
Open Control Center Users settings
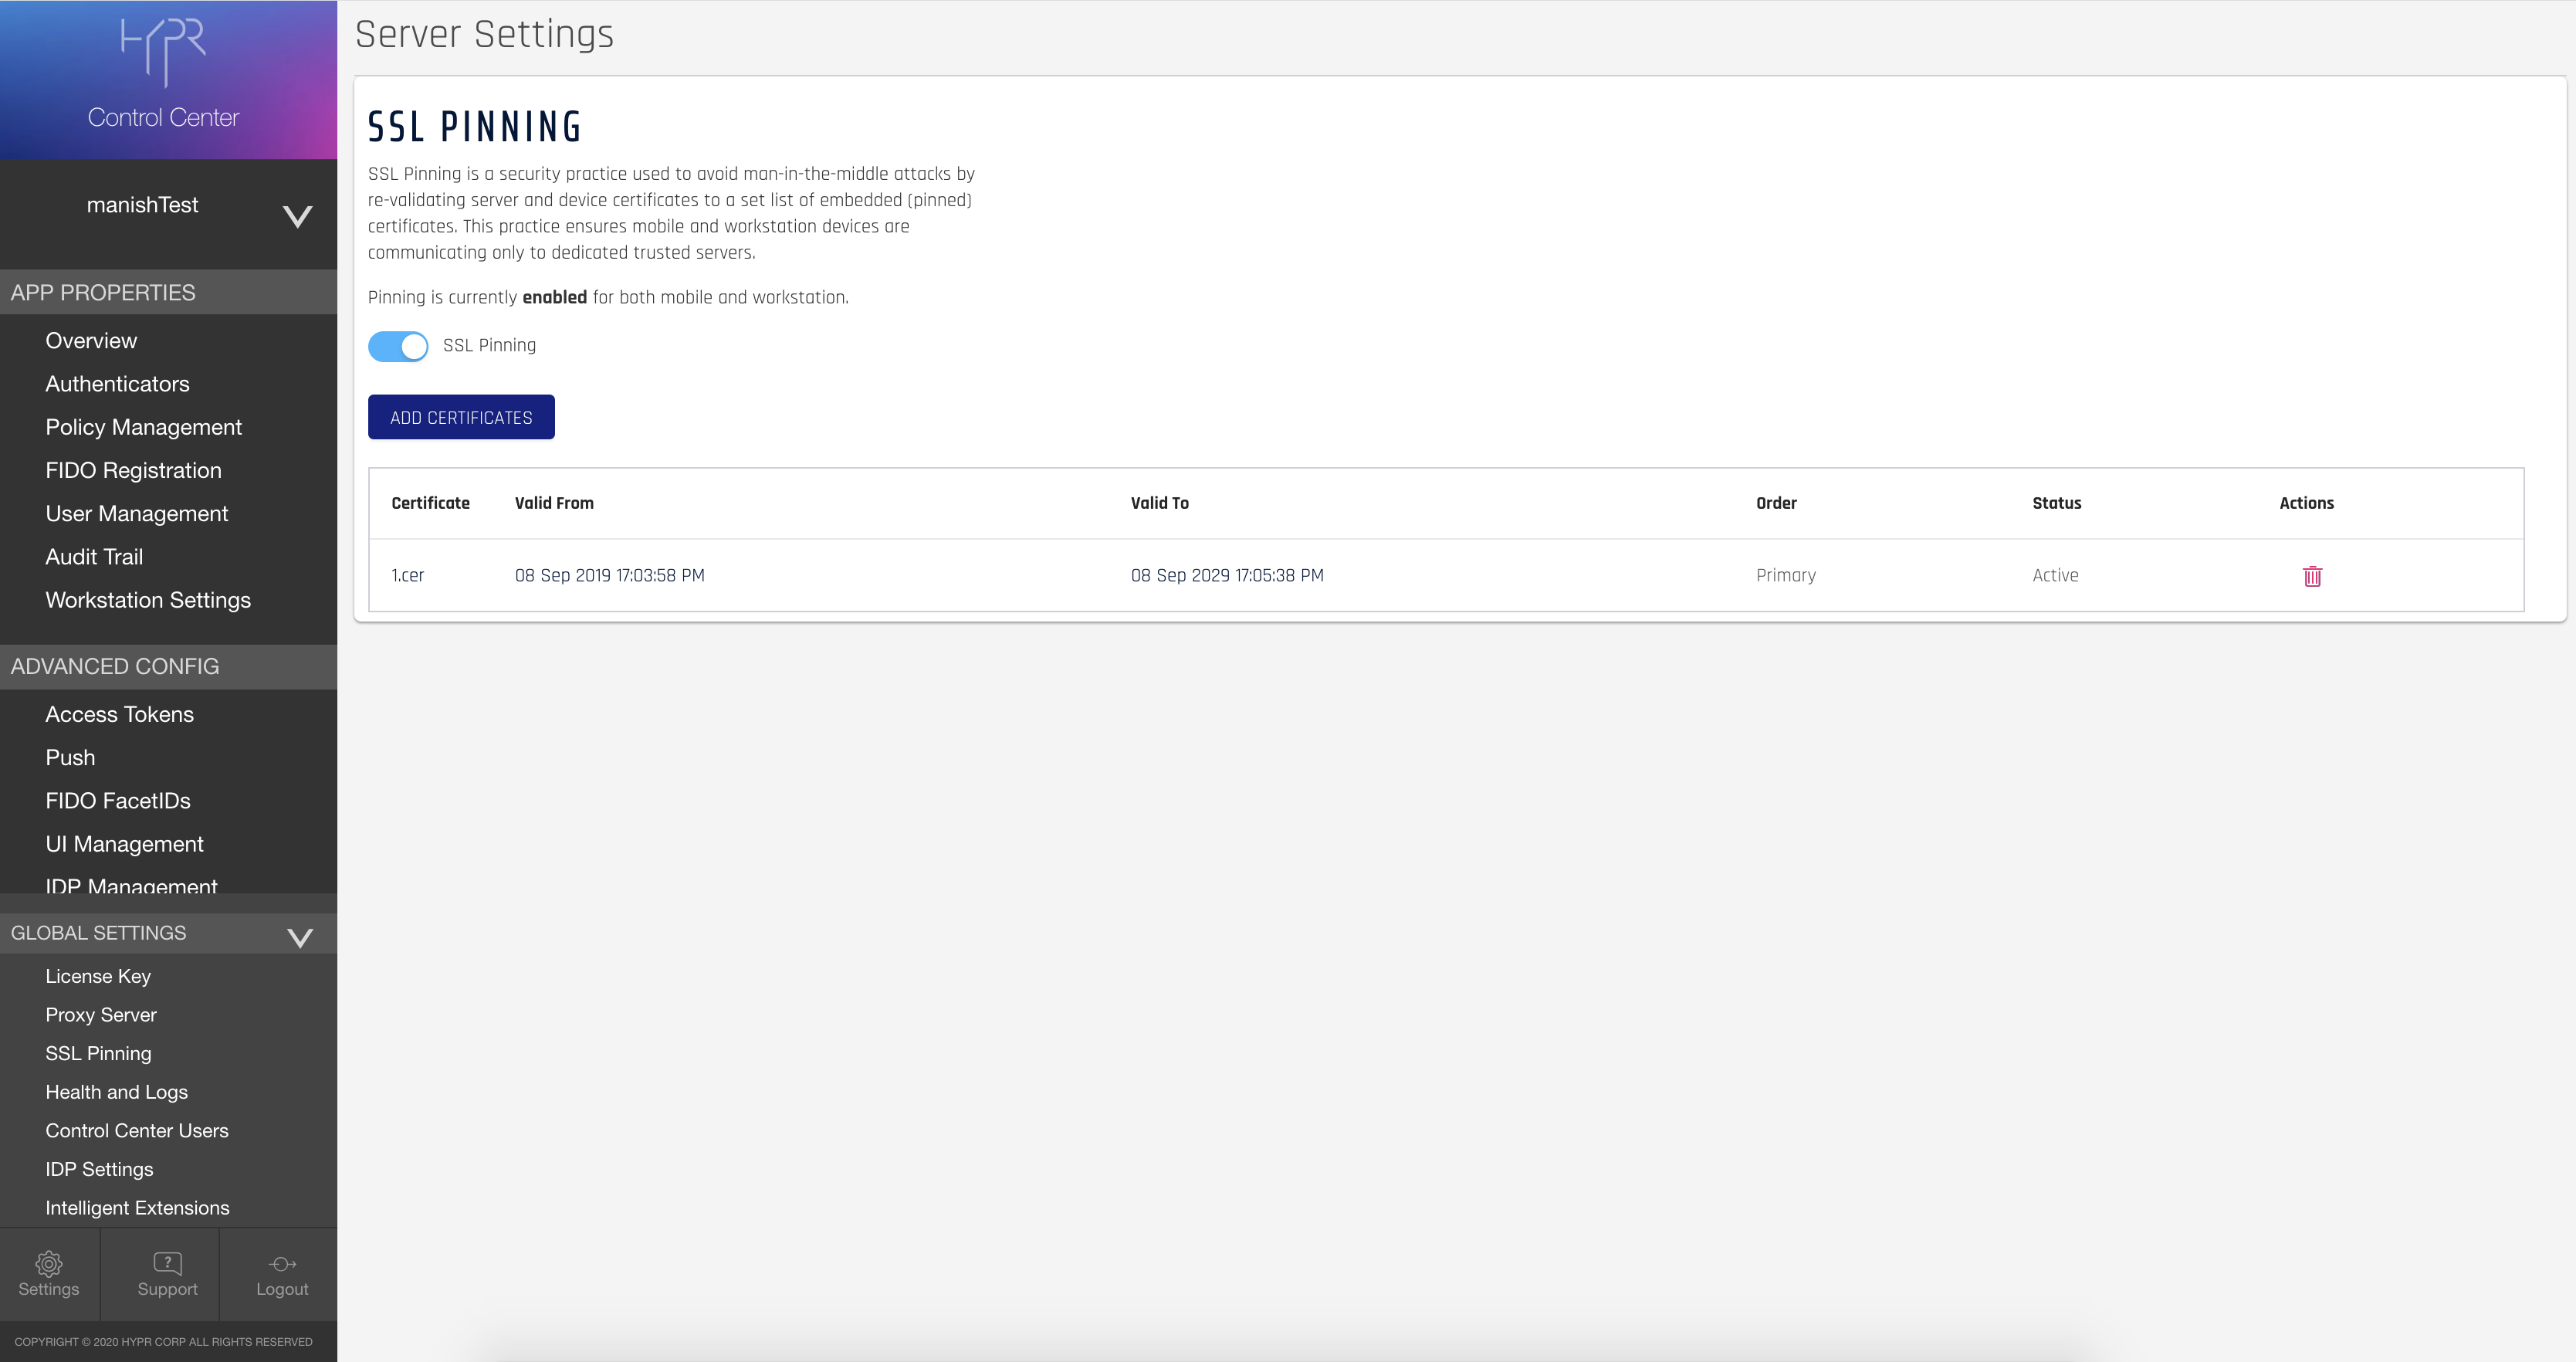coord(136,1131)
